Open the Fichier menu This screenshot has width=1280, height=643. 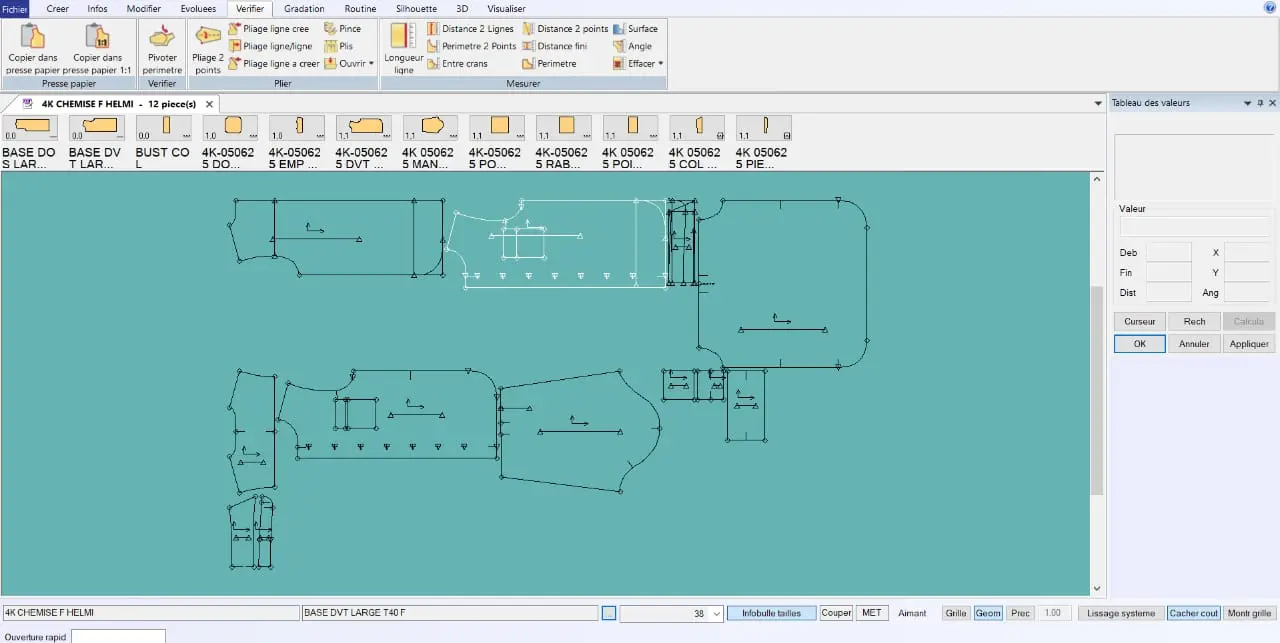pyautogui.click(x=15, y=8)
